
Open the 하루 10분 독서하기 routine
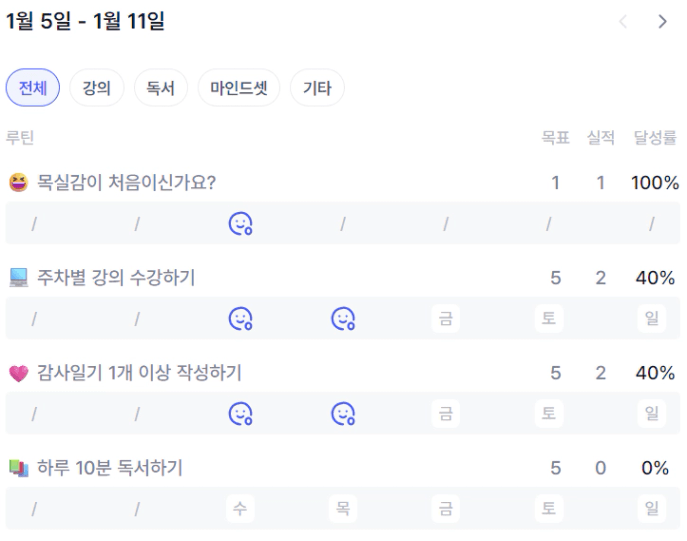click(x=110, y=468)
